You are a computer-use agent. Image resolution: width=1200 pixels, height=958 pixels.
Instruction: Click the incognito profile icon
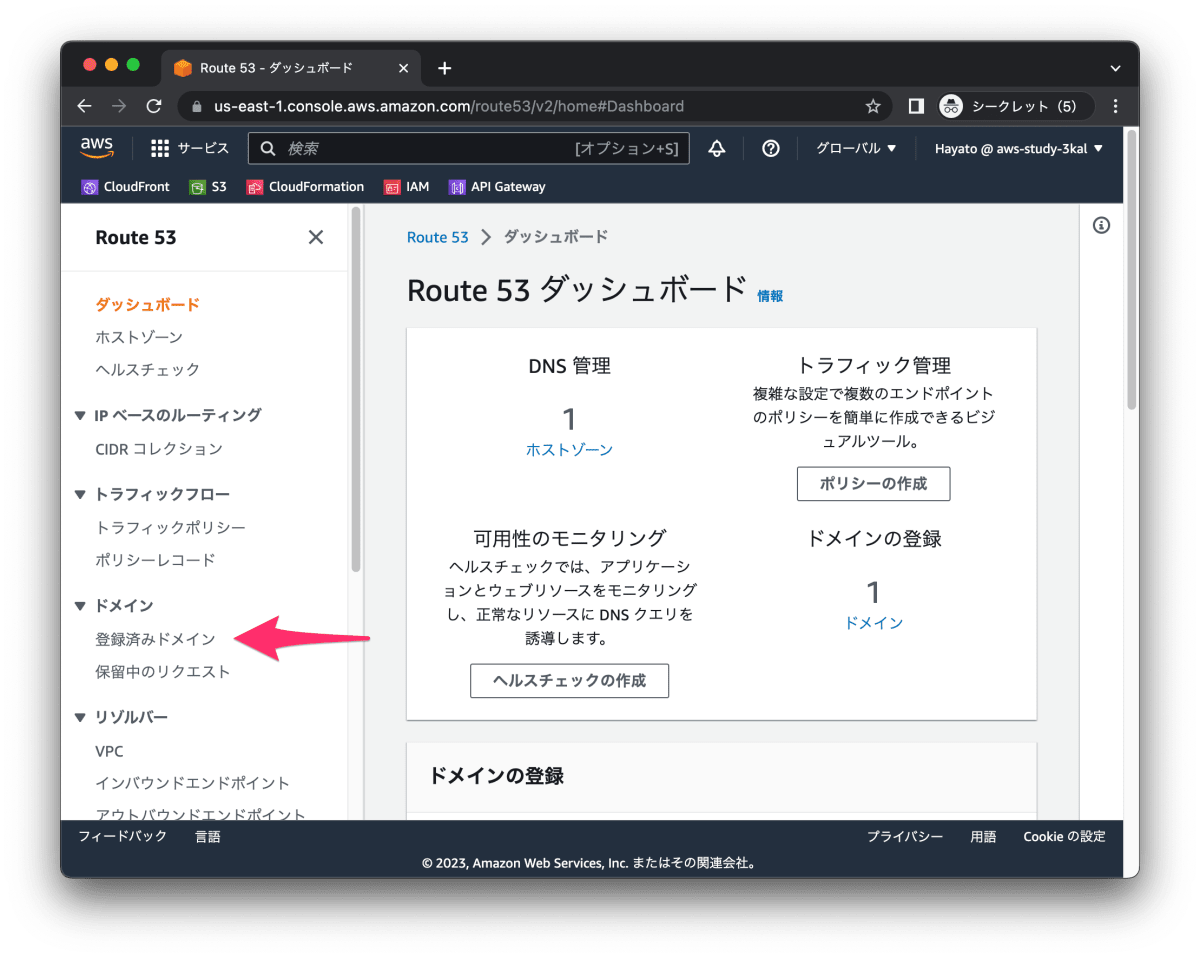pos(951,106)
